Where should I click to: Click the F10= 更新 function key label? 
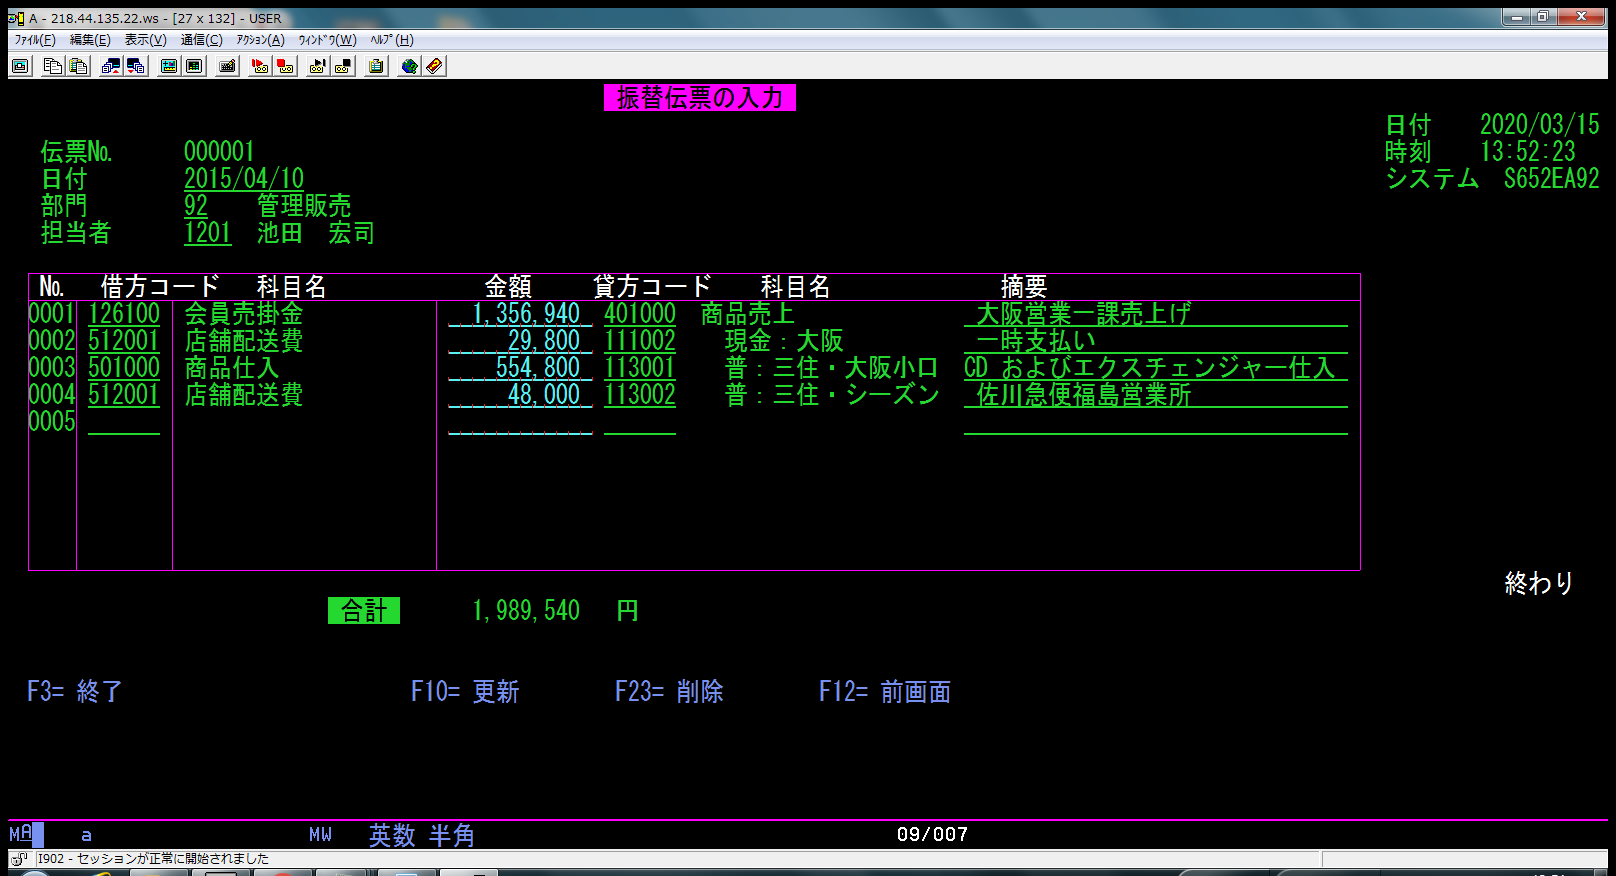[x=465, y=691]
